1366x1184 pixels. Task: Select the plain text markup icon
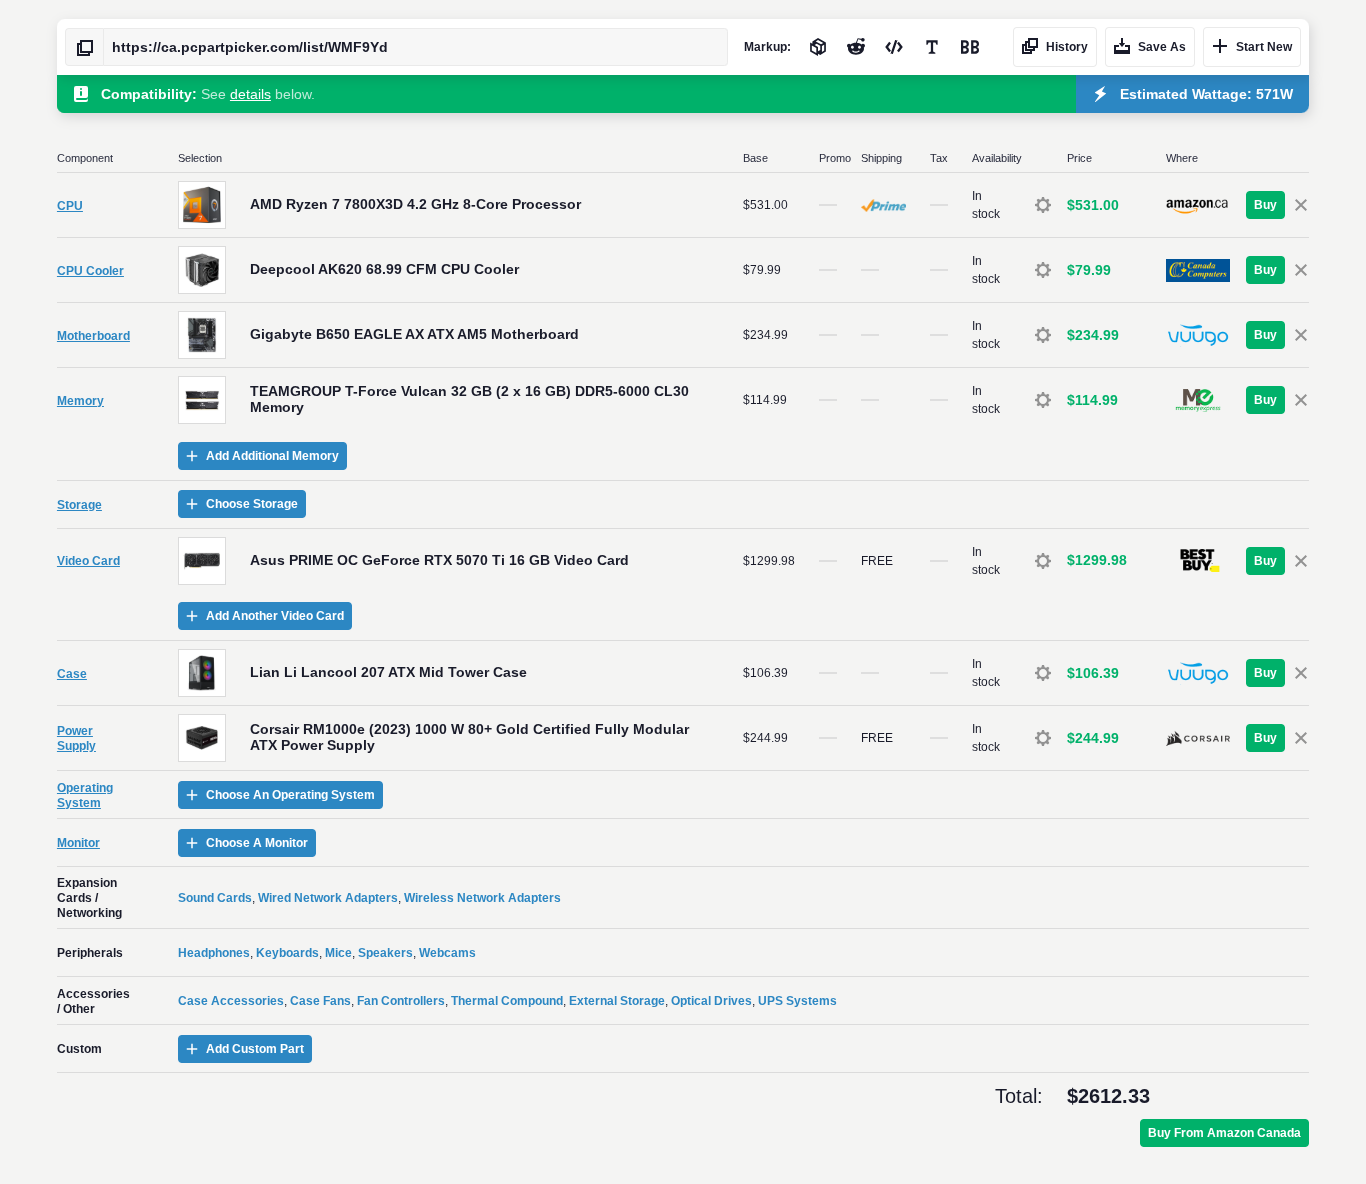pyautogui.click(x=932, y=47)
